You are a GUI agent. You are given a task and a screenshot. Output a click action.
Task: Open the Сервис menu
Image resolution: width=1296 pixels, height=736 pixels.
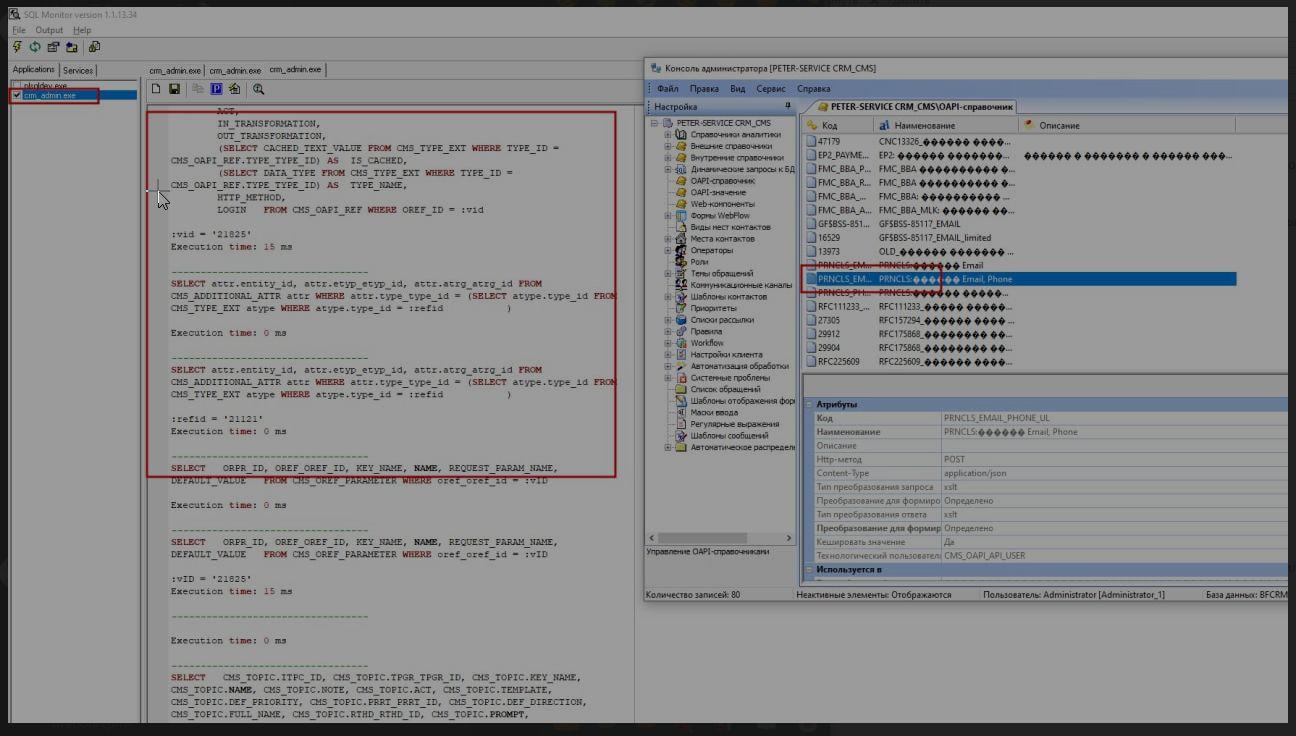[770, 89]
